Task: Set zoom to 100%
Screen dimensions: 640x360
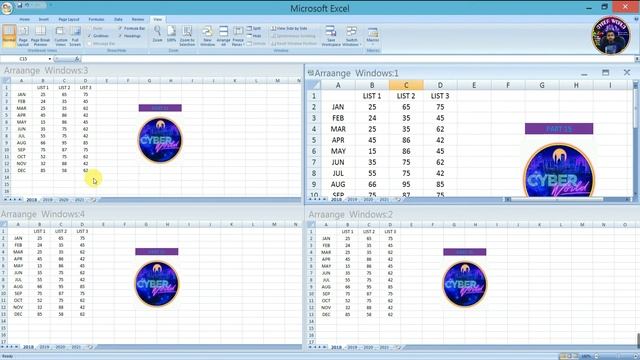Action: pyautogui.click(x=171, y=34)
